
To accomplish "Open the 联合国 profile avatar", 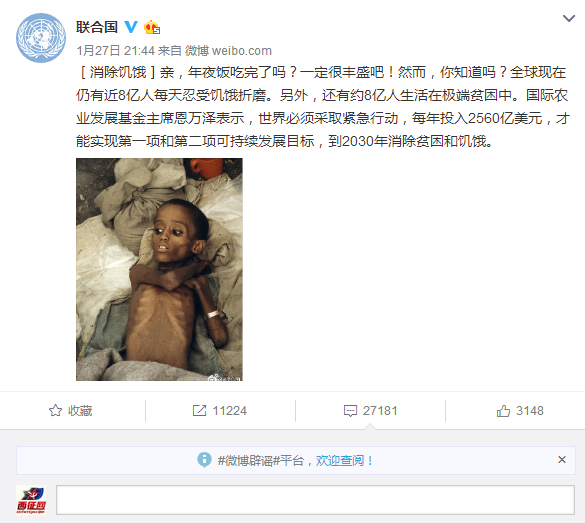I will point(41,38).
